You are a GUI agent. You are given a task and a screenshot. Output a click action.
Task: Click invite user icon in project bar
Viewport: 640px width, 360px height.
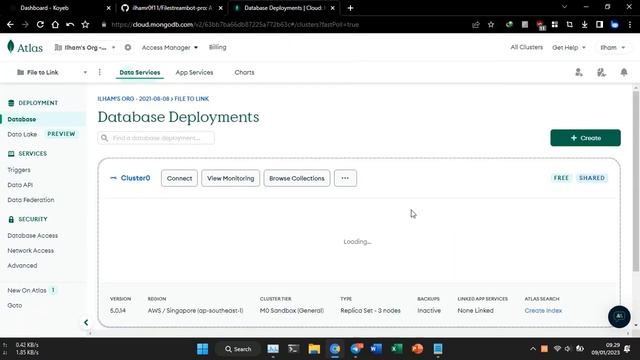(579, 72)
